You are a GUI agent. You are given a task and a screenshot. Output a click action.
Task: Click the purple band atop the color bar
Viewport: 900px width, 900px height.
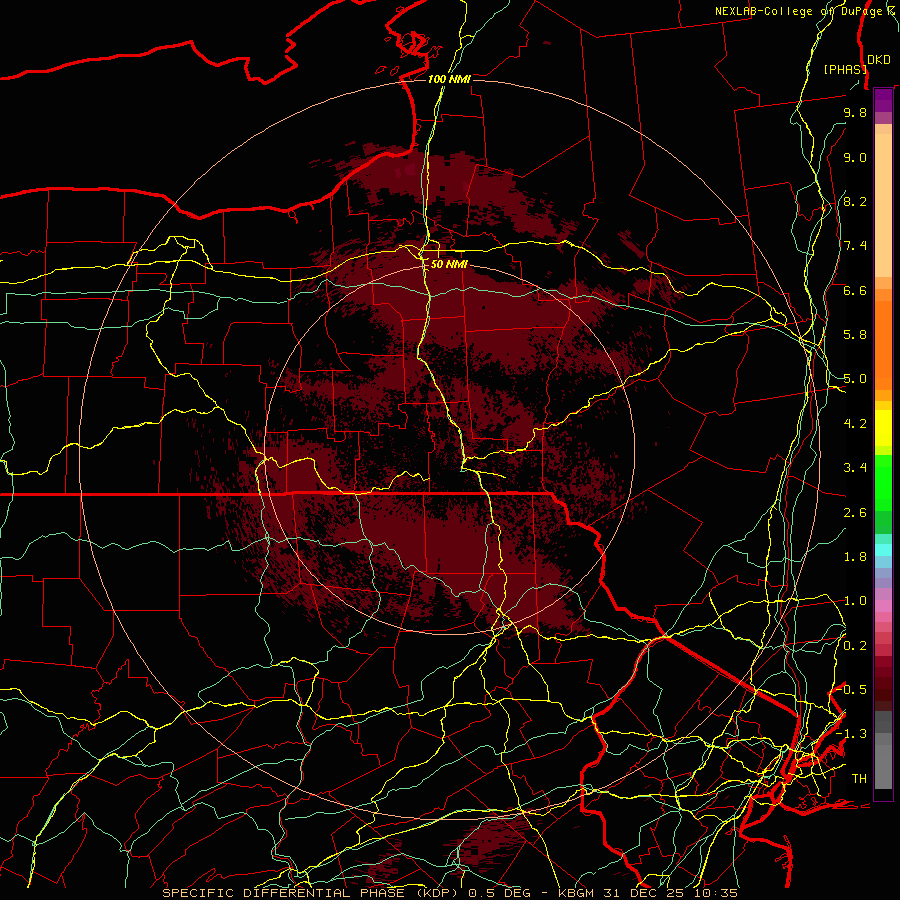click(883, 101)
